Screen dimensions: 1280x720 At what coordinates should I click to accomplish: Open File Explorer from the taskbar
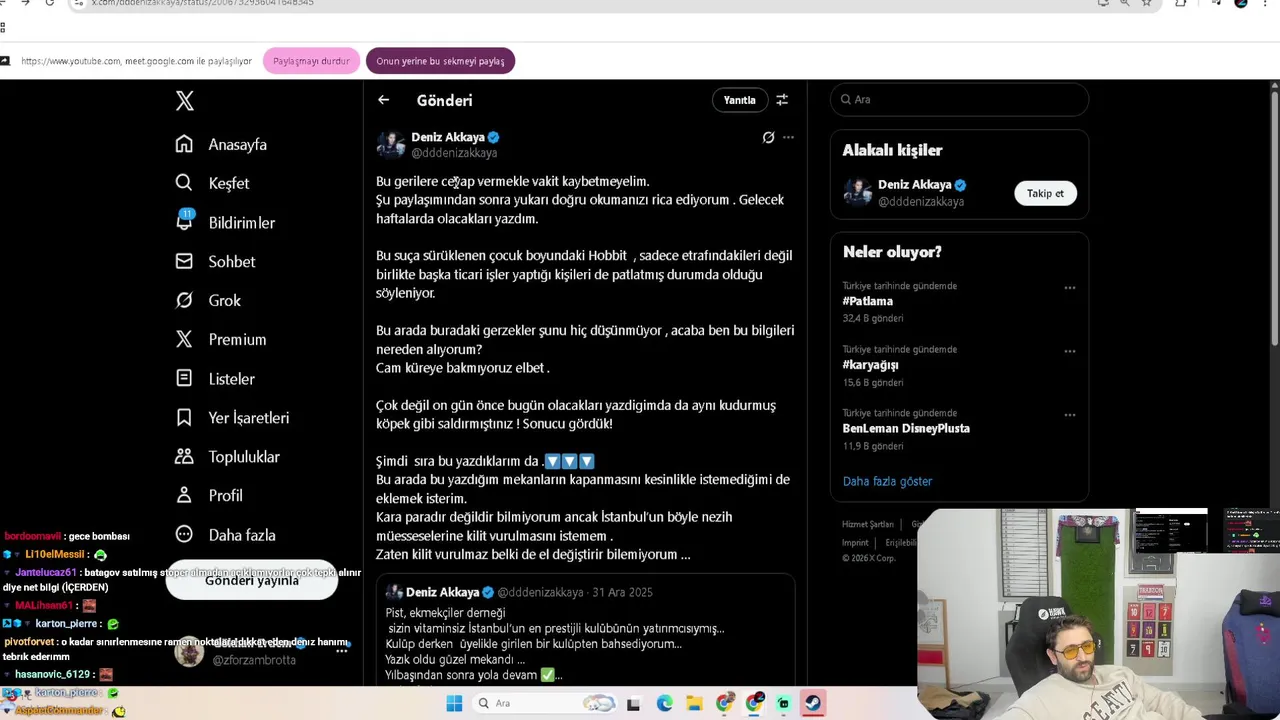tap(694, 704)
